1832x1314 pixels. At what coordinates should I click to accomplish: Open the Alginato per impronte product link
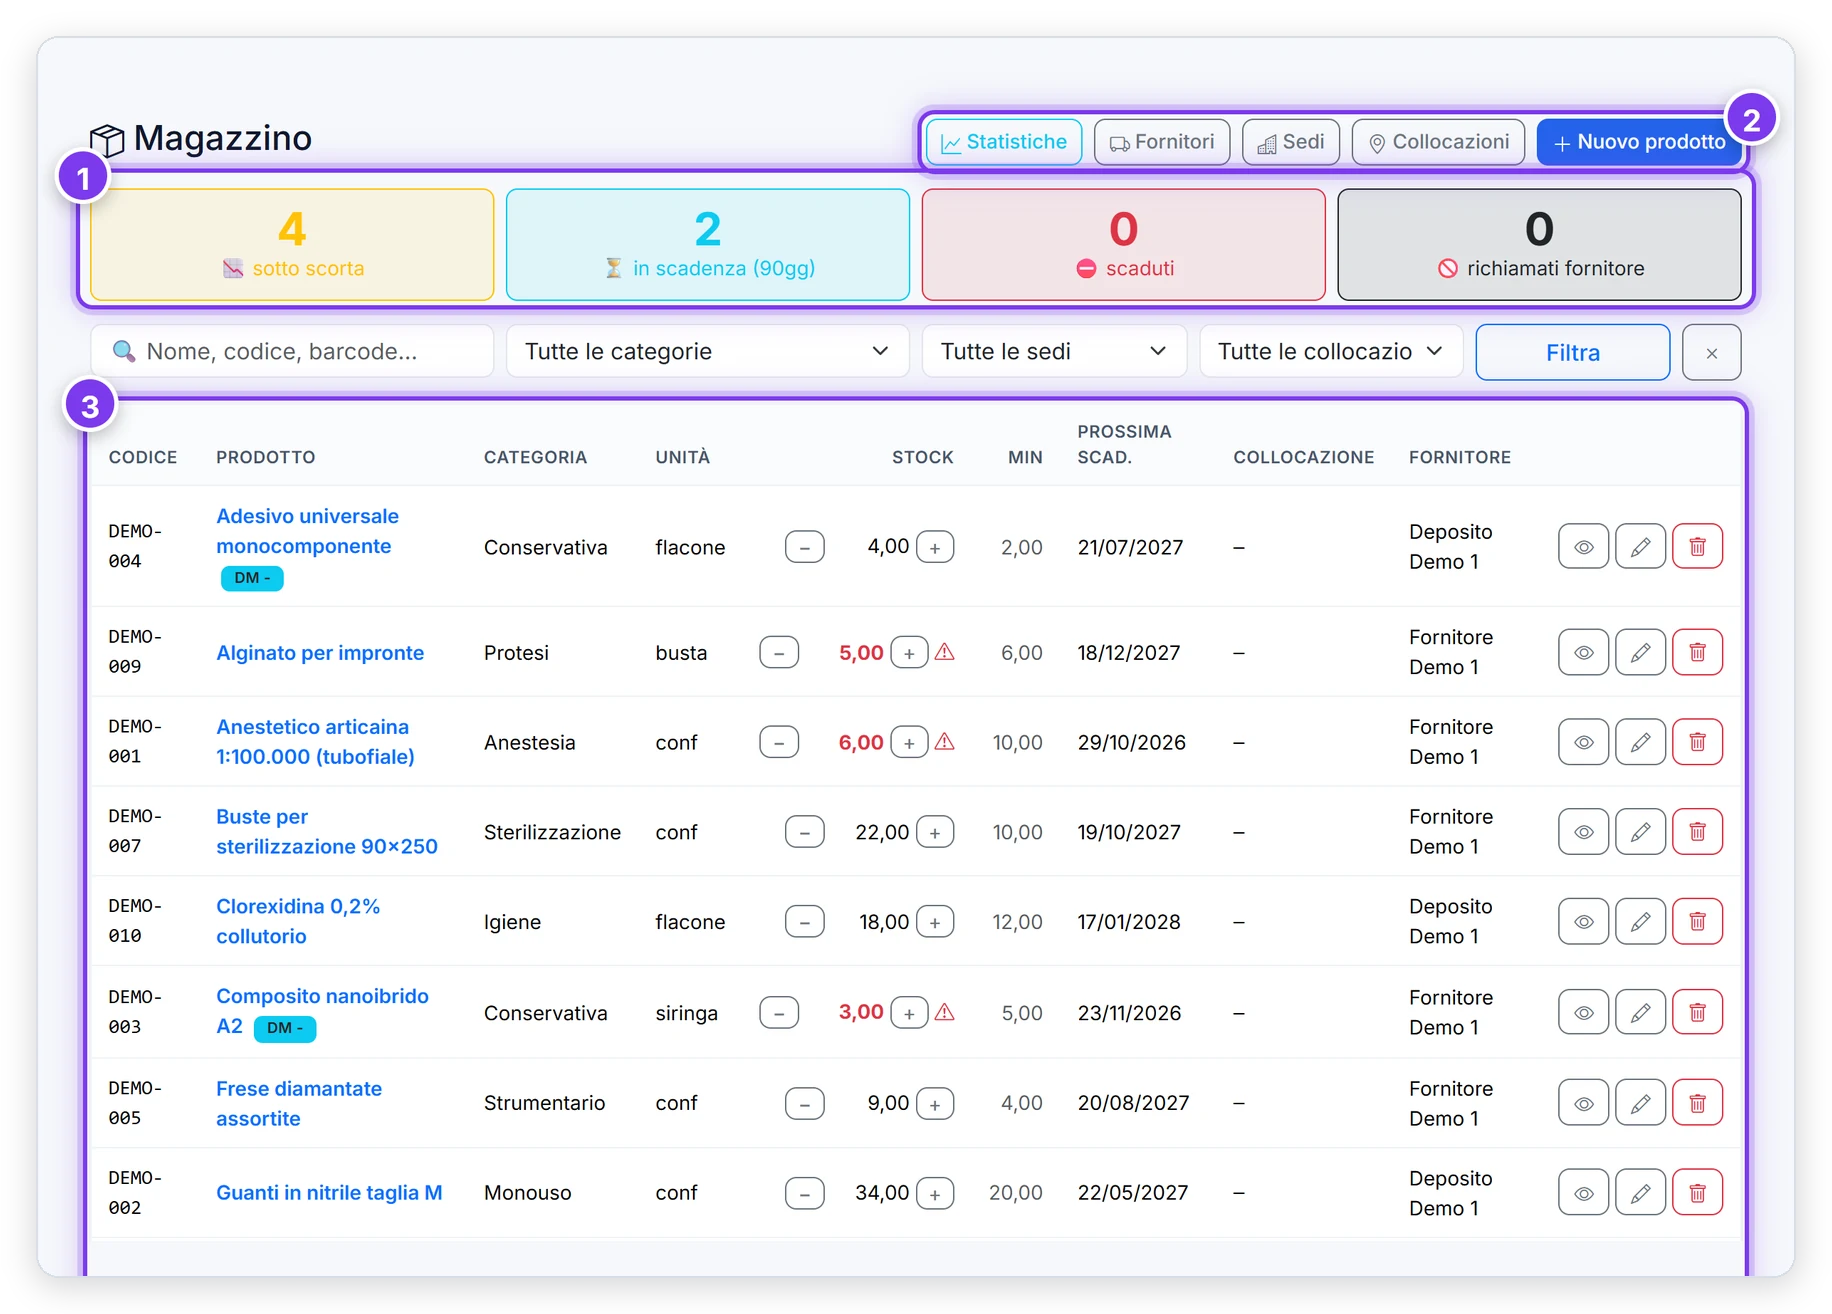coord(320,652)
